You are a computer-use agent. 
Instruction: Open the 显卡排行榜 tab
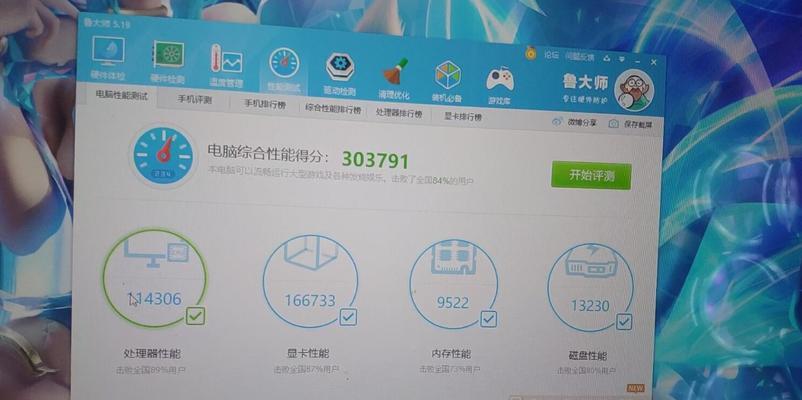(463, 117)
